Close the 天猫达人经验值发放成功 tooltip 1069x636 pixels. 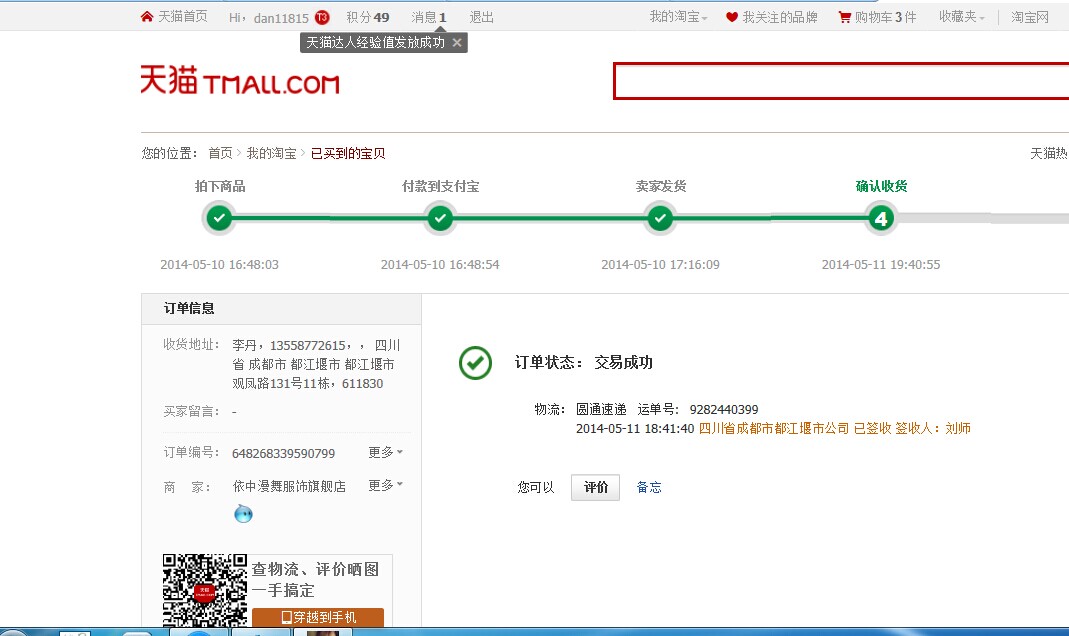[457, 42]
